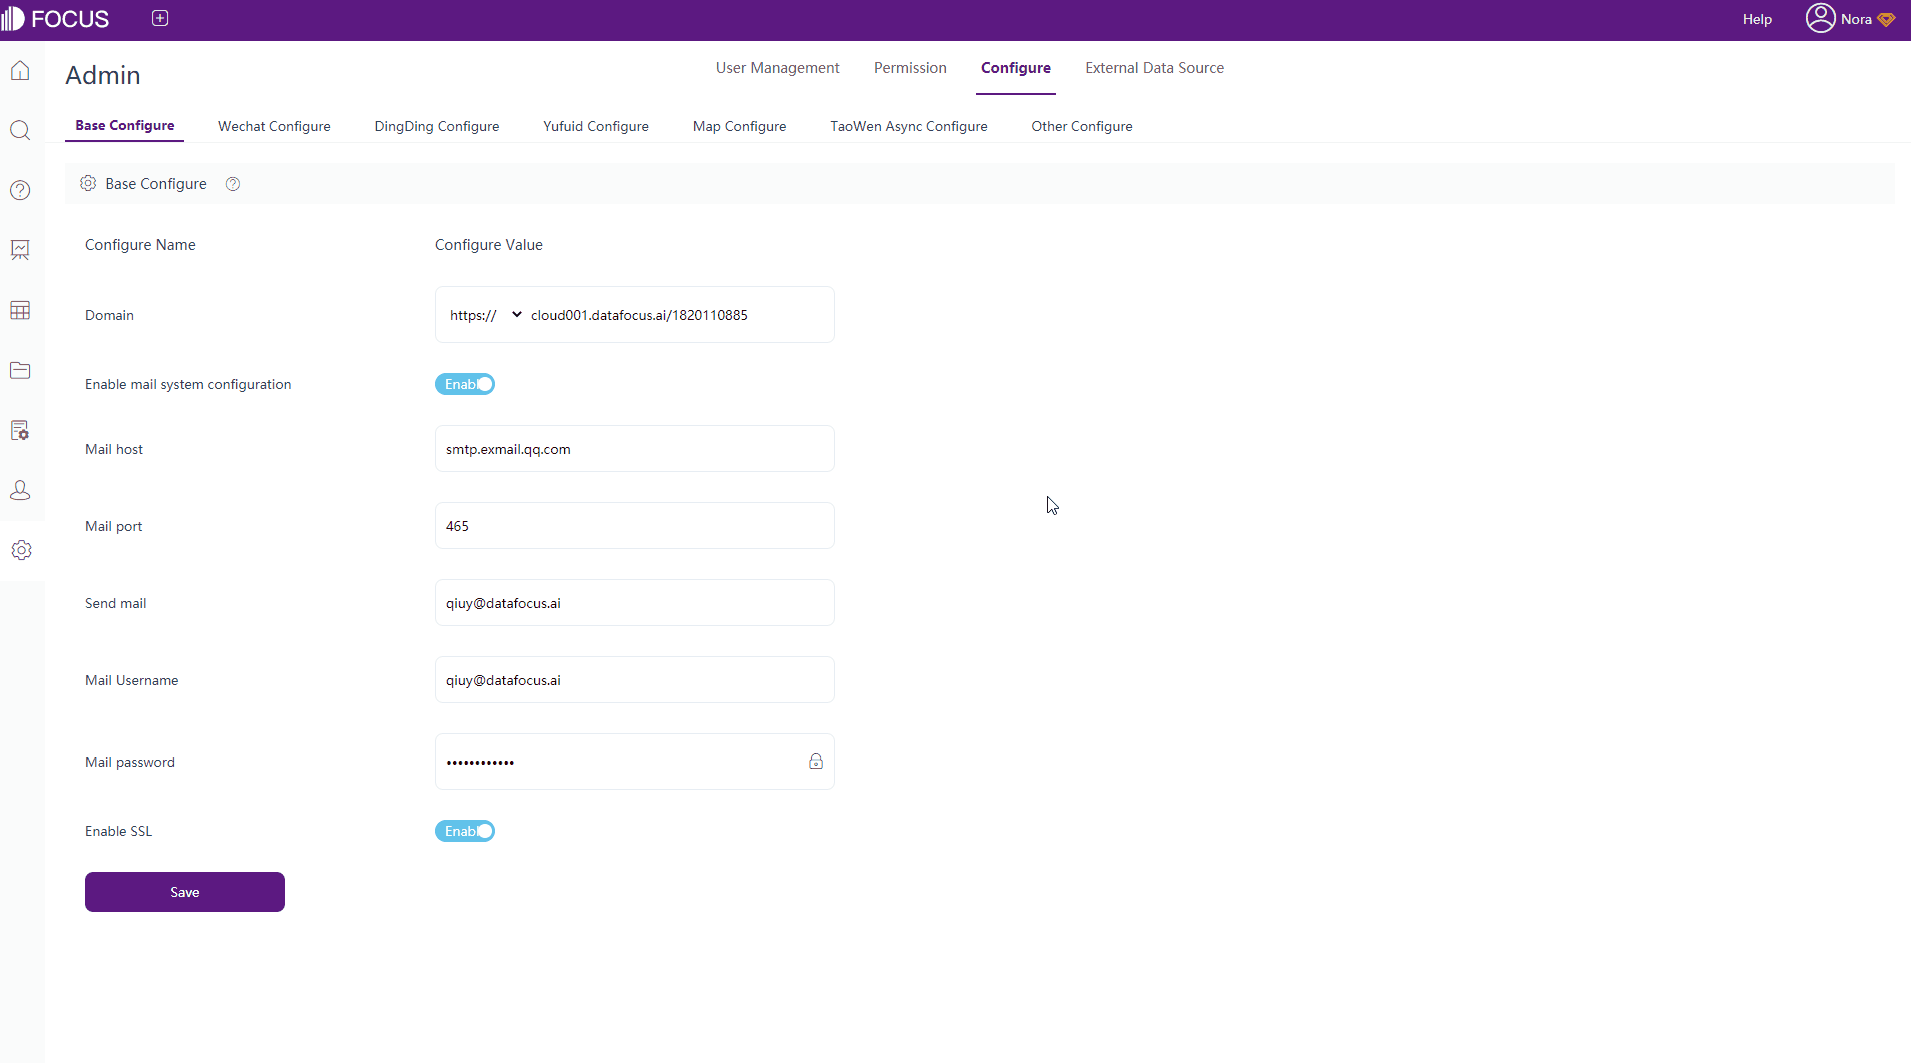Open the folder resources icon in sidebar
The width and height of the screenshot is (1911, 1063).
20,370
